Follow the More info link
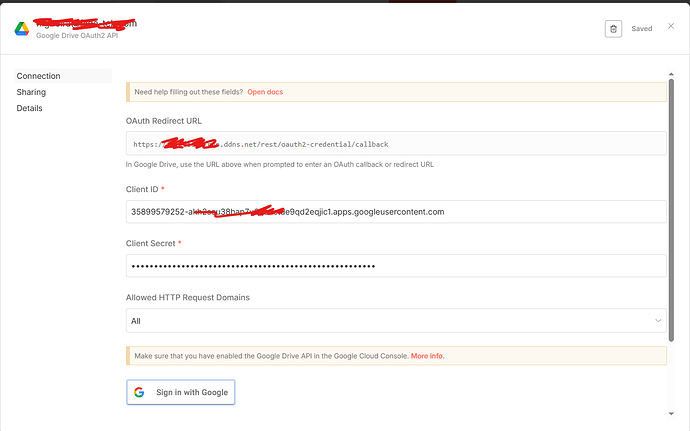 tap(427, 356)
